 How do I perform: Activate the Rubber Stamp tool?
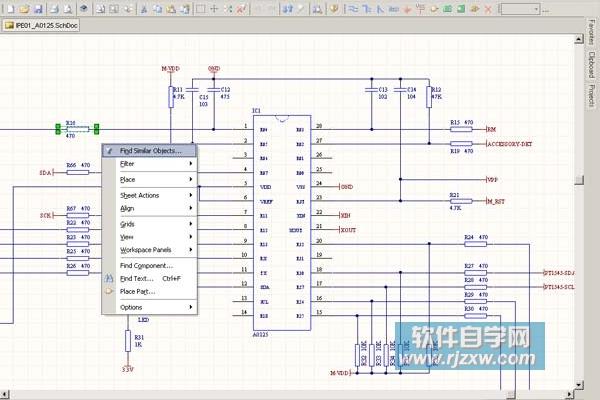point(185,8)
